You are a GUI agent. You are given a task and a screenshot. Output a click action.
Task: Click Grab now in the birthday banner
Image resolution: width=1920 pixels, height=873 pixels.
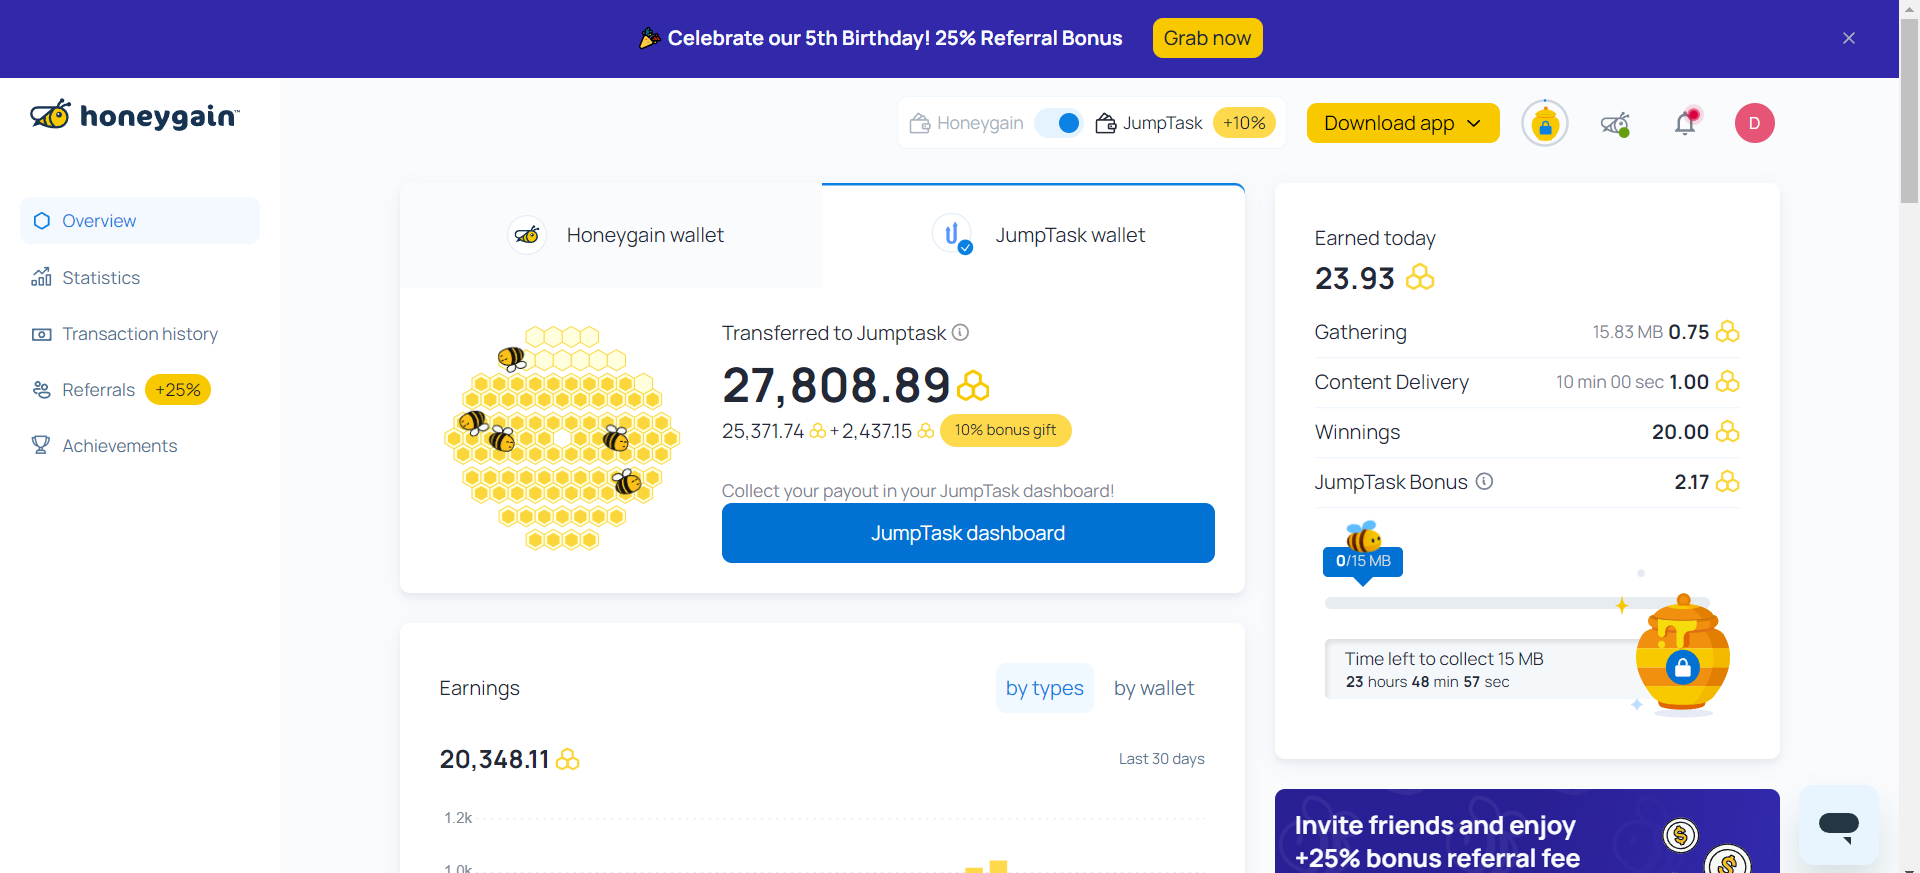(x=1207, y=38)
